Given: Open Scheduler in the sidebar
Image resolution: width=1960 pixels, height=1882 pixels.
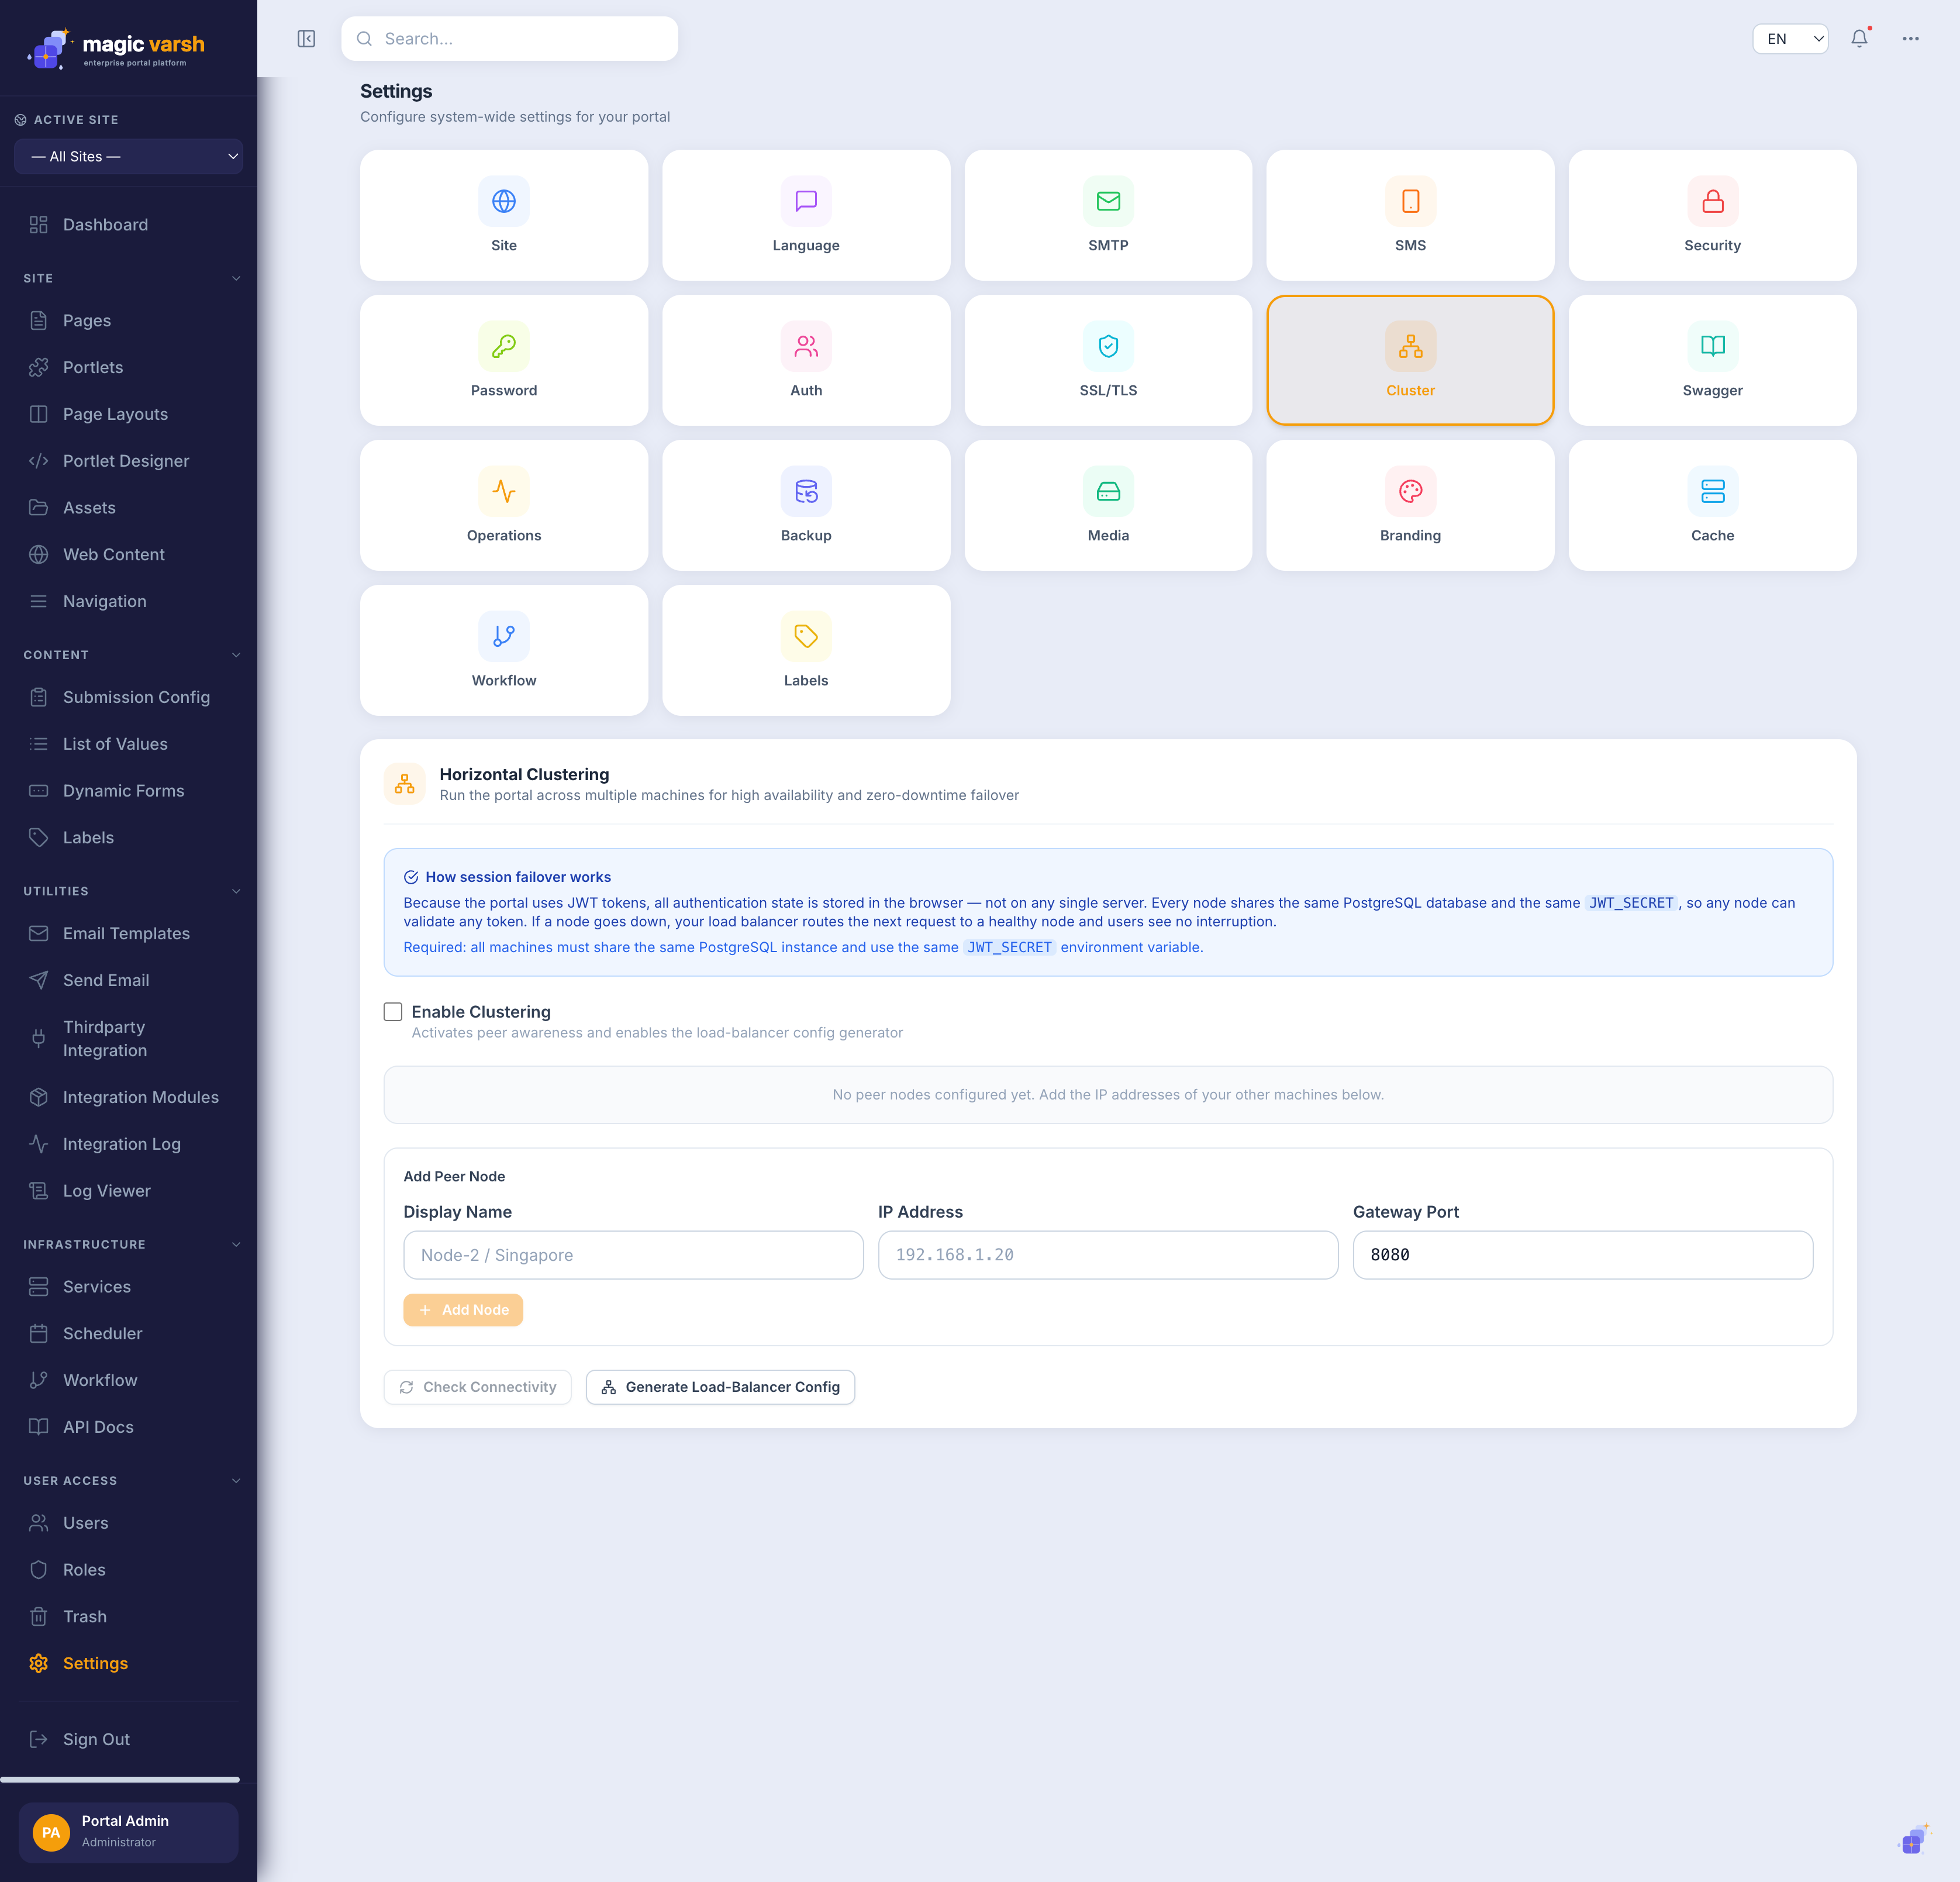Looking at the screenshot, I should [x=128, y=1333].
